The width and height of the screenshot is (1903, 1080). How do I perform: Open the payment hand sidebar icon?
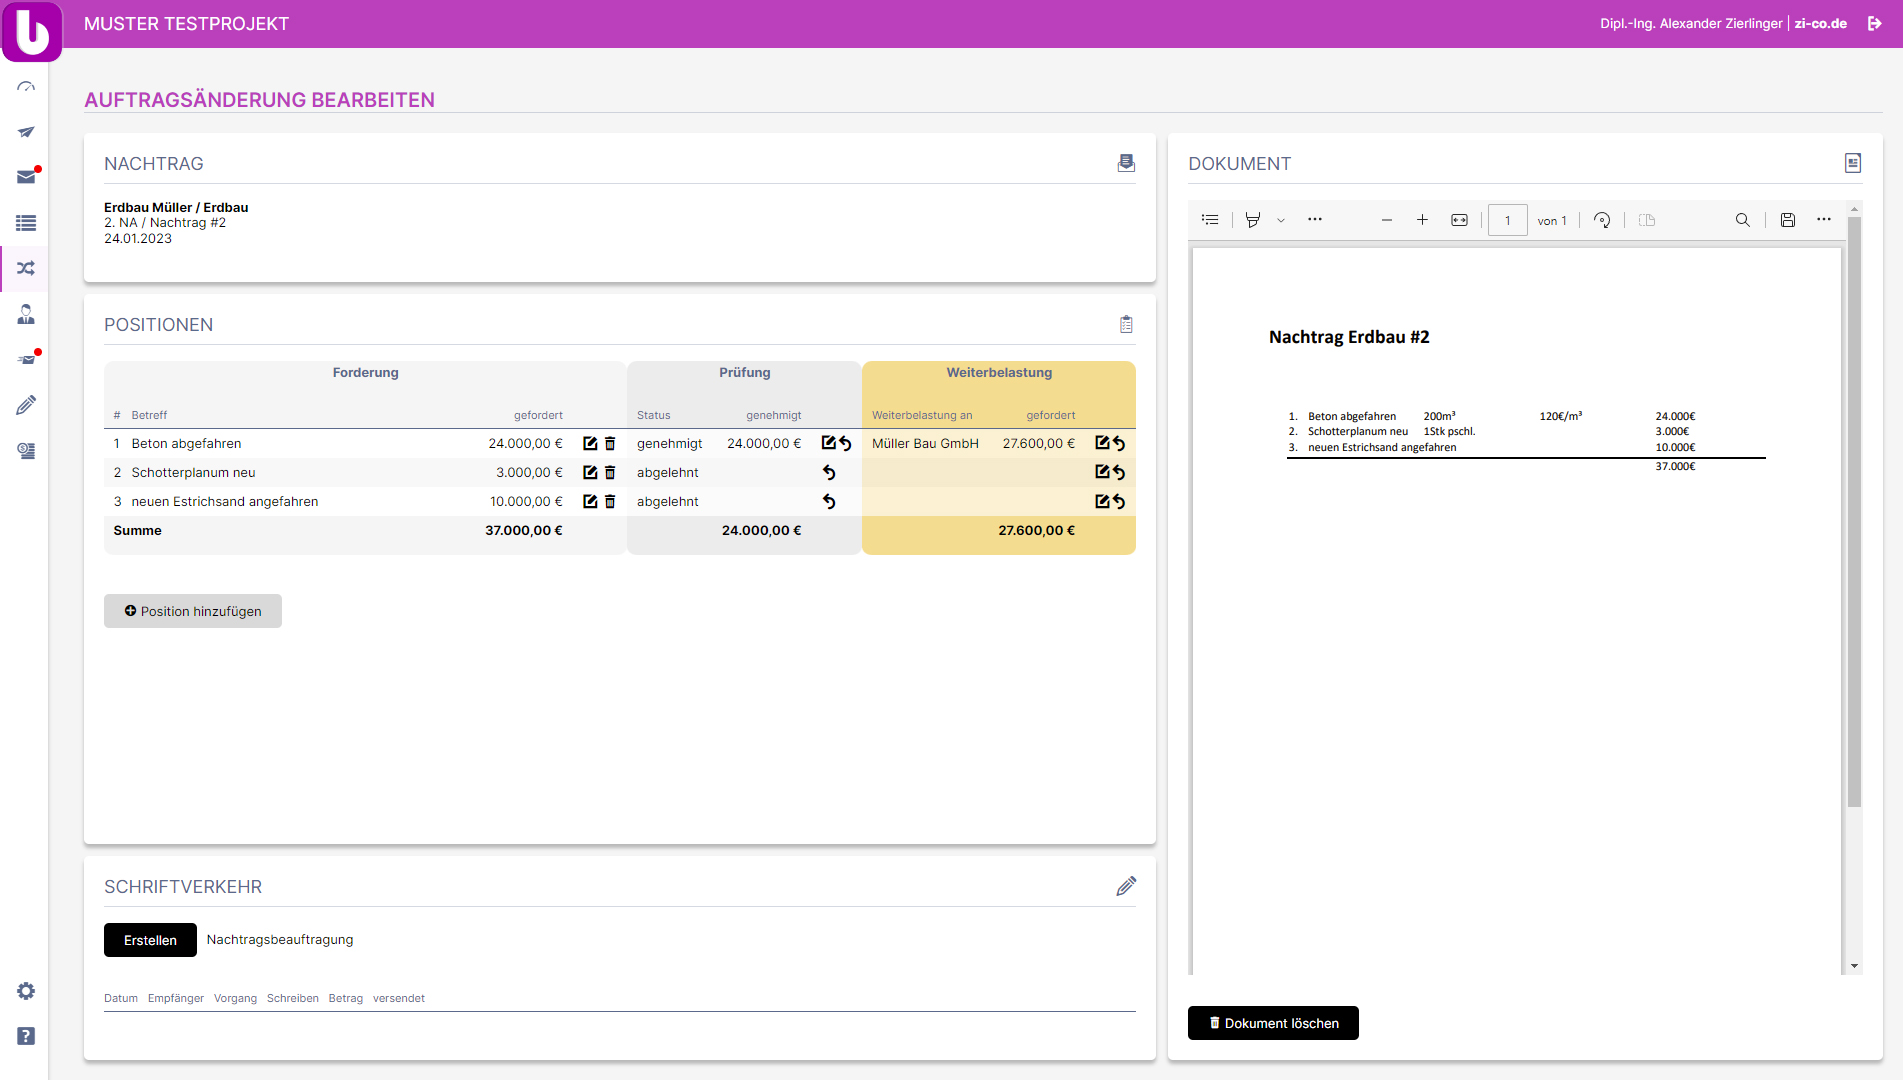click(26, 359)
